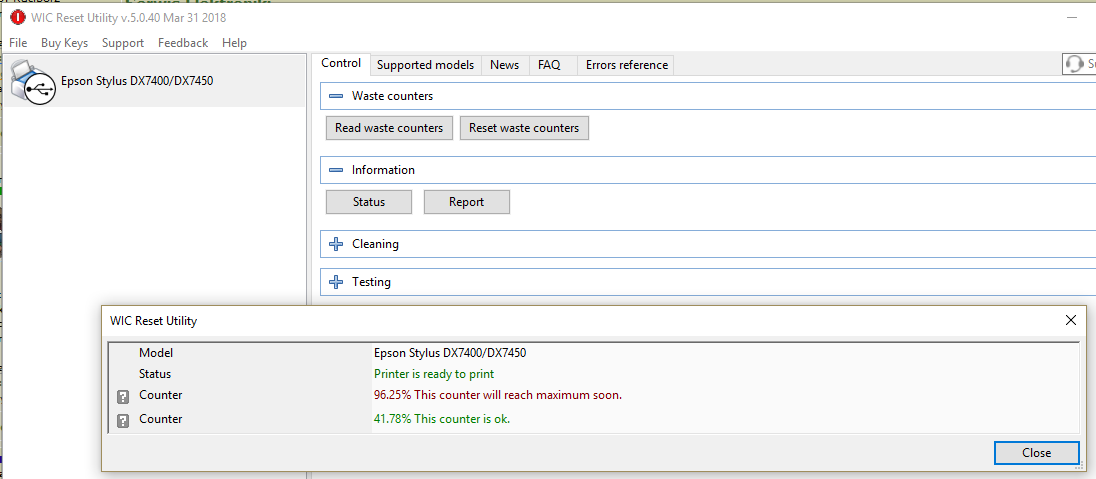Click the dialog resize grip at the corner
This screenshot has width=1096, height=479.
(1081, 465)
